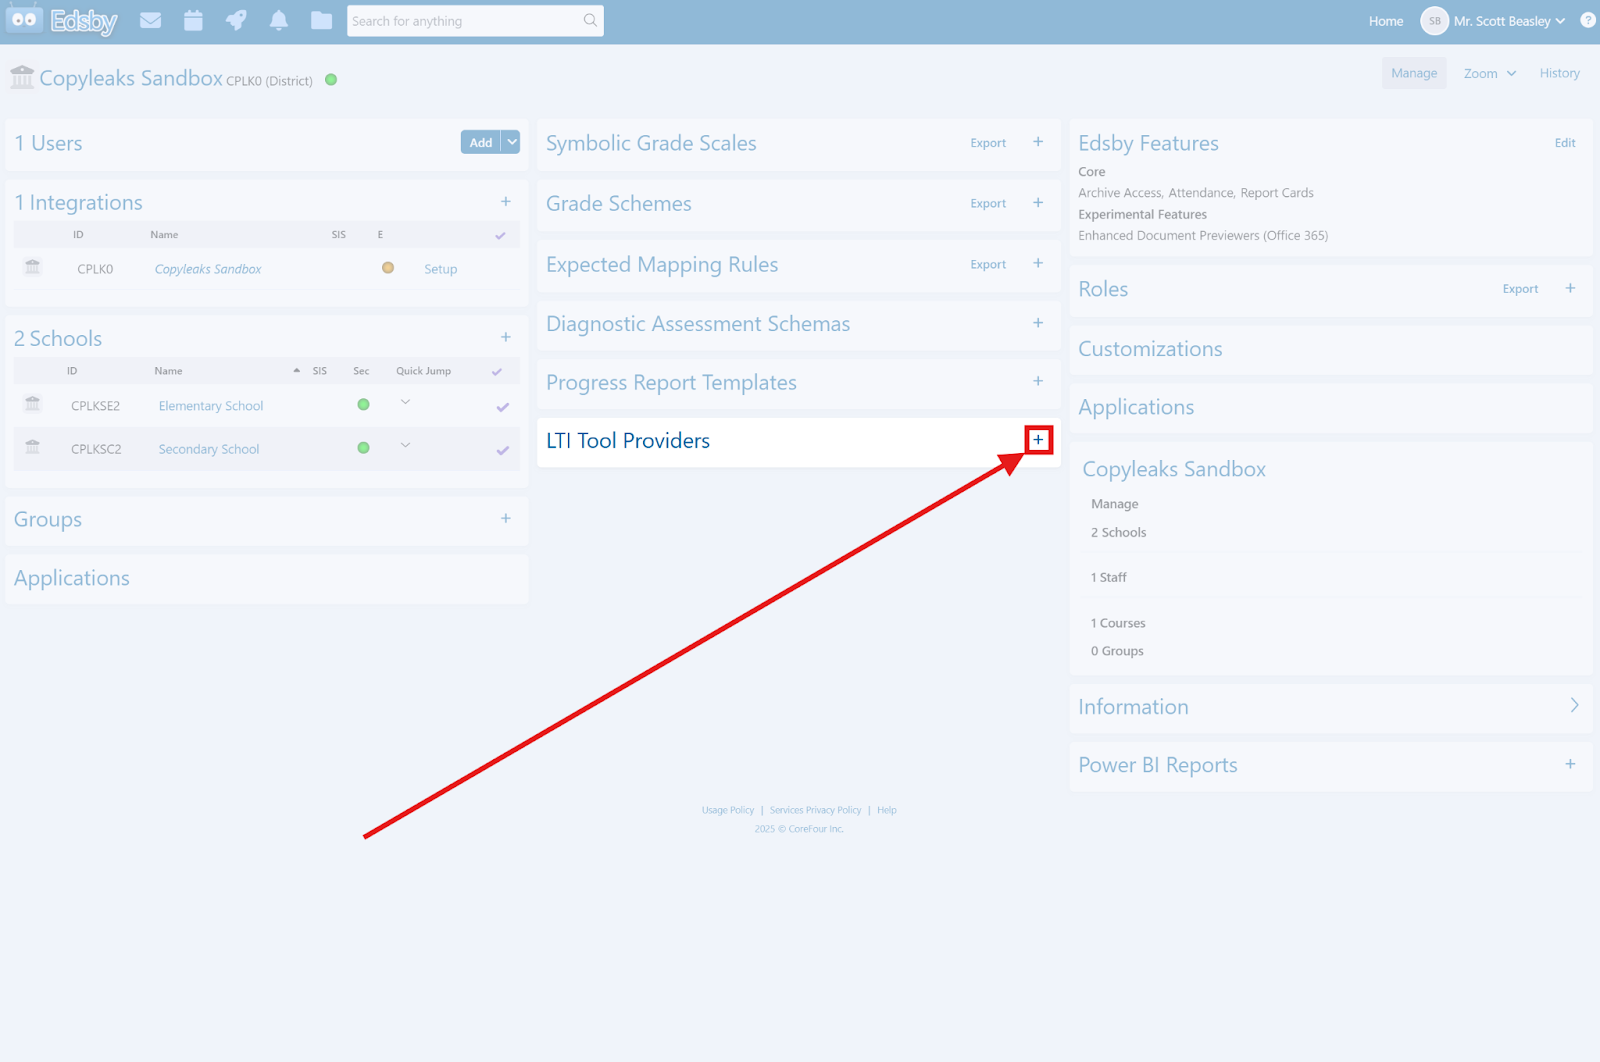Open Quick Jump chevron for Secondary School
The height and width of the screenshot is (1062, 1600).
(x=405, y=445)
